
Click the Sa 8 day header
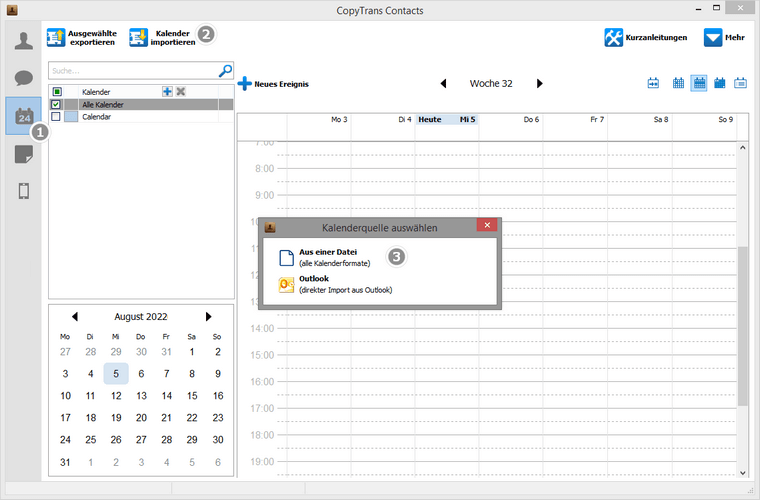click(x=661, y=119)
